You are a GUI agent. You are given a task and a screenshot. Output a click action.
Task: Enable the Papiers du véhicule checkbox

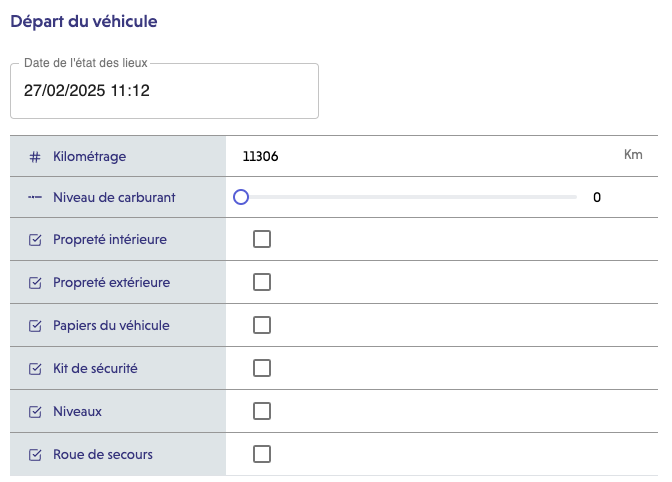262,325
